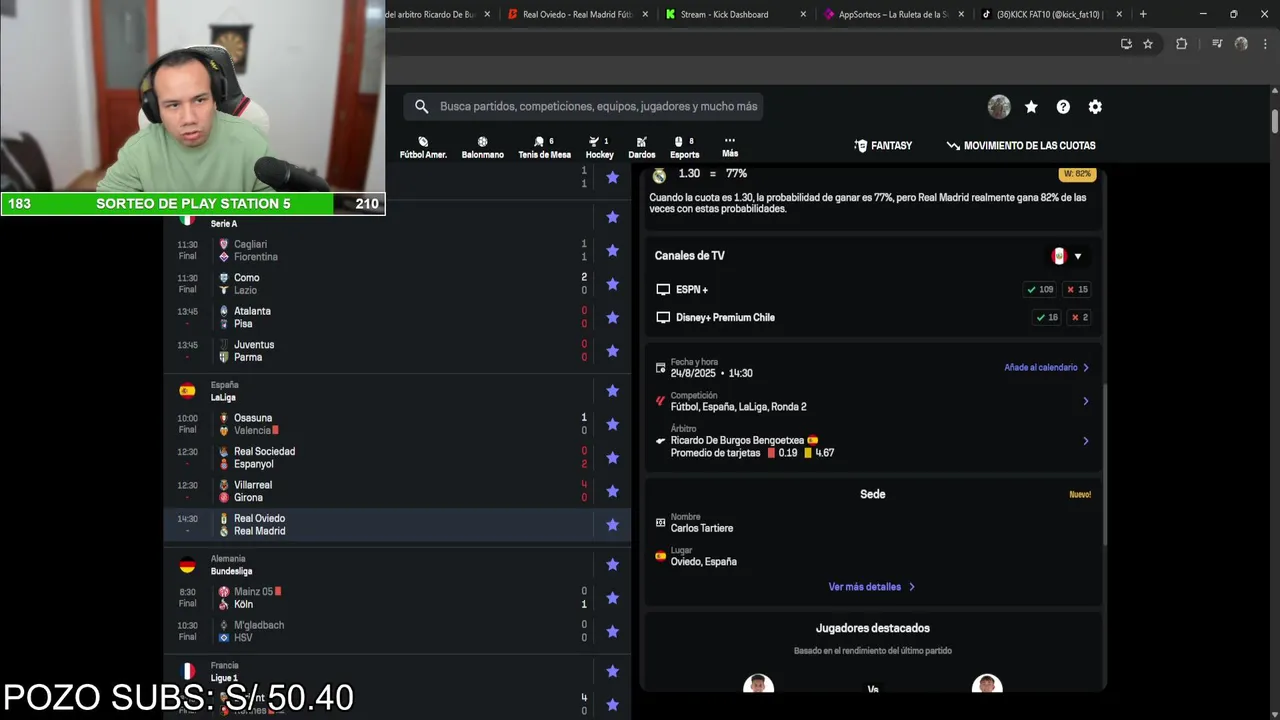Screen dimensions: 1280x720
Task: Select the Esports sport icon
Action: point(684,147)
